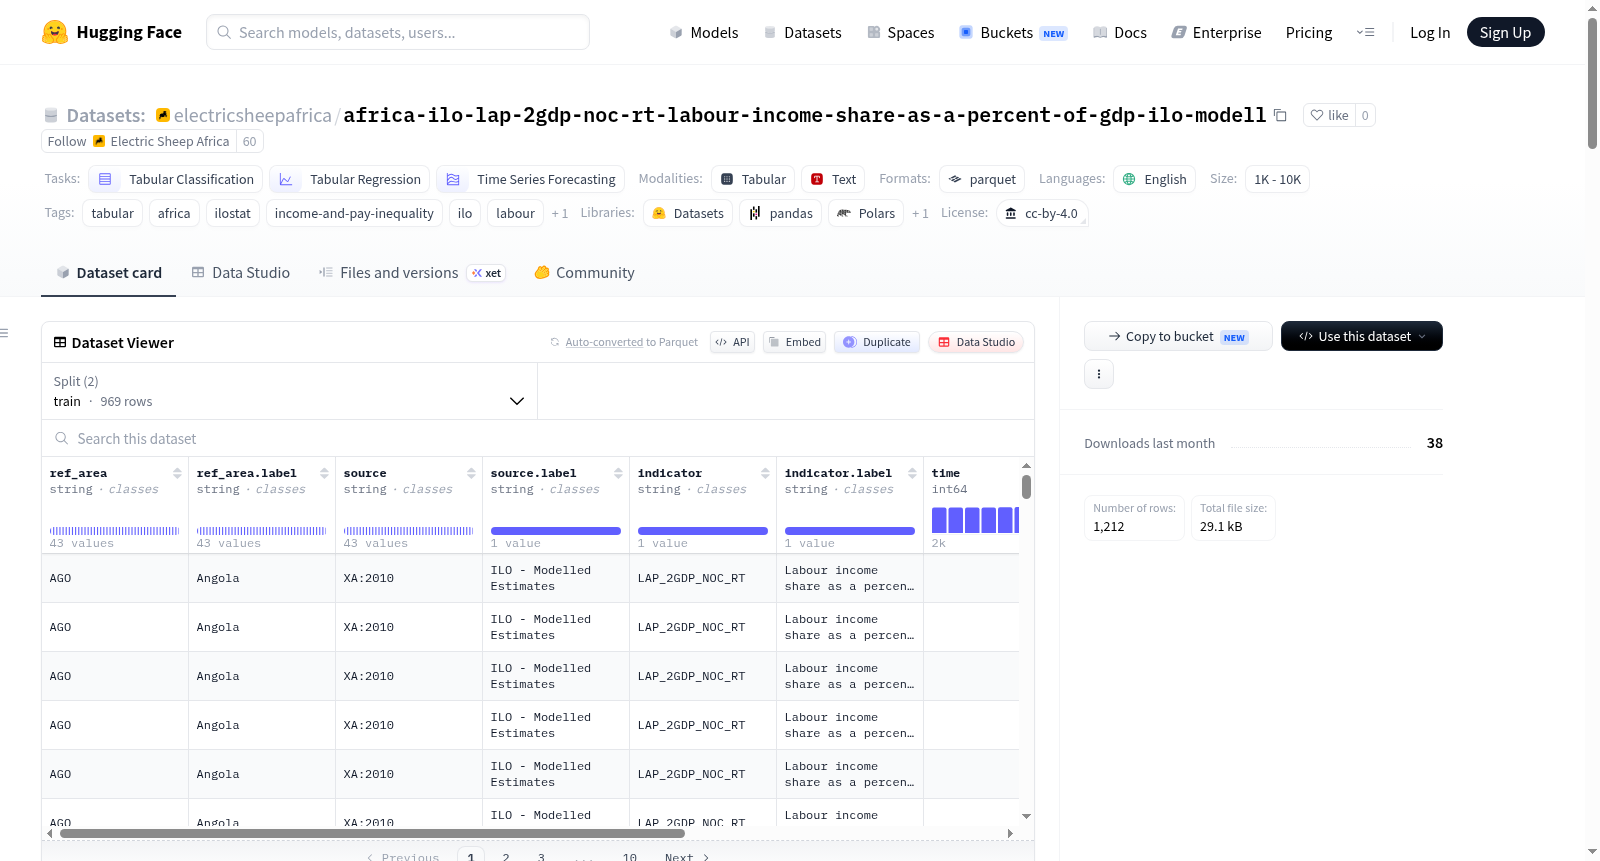Filter by the 1K - 10K size tag
The width and height of the screenshot is (1600, 861).
[1277, 179]
